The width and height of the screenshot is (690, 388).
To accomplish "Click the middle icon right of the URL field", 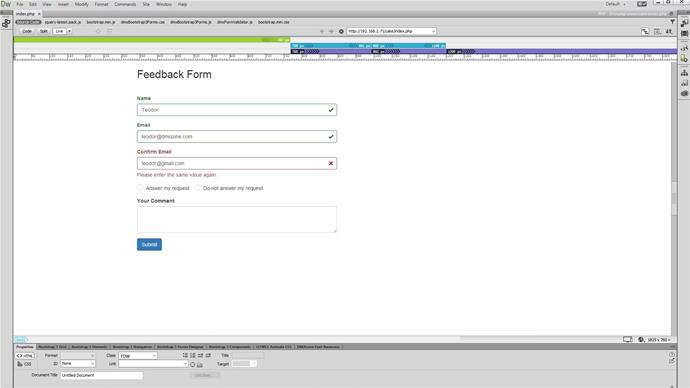I will pos(657,31).
